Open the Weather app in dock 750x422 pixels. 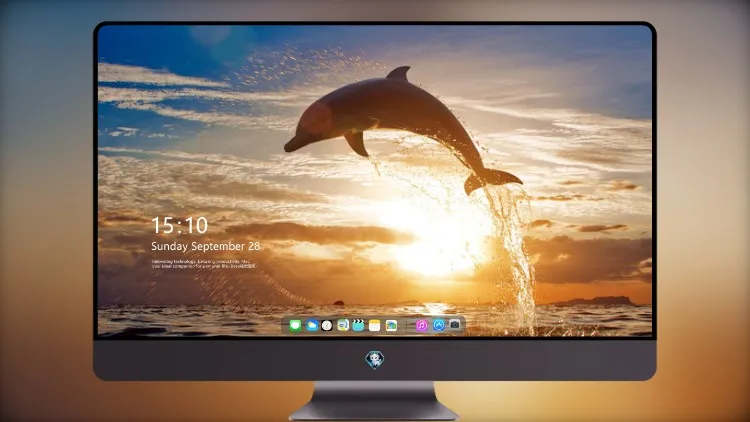[x=311, y=325]
